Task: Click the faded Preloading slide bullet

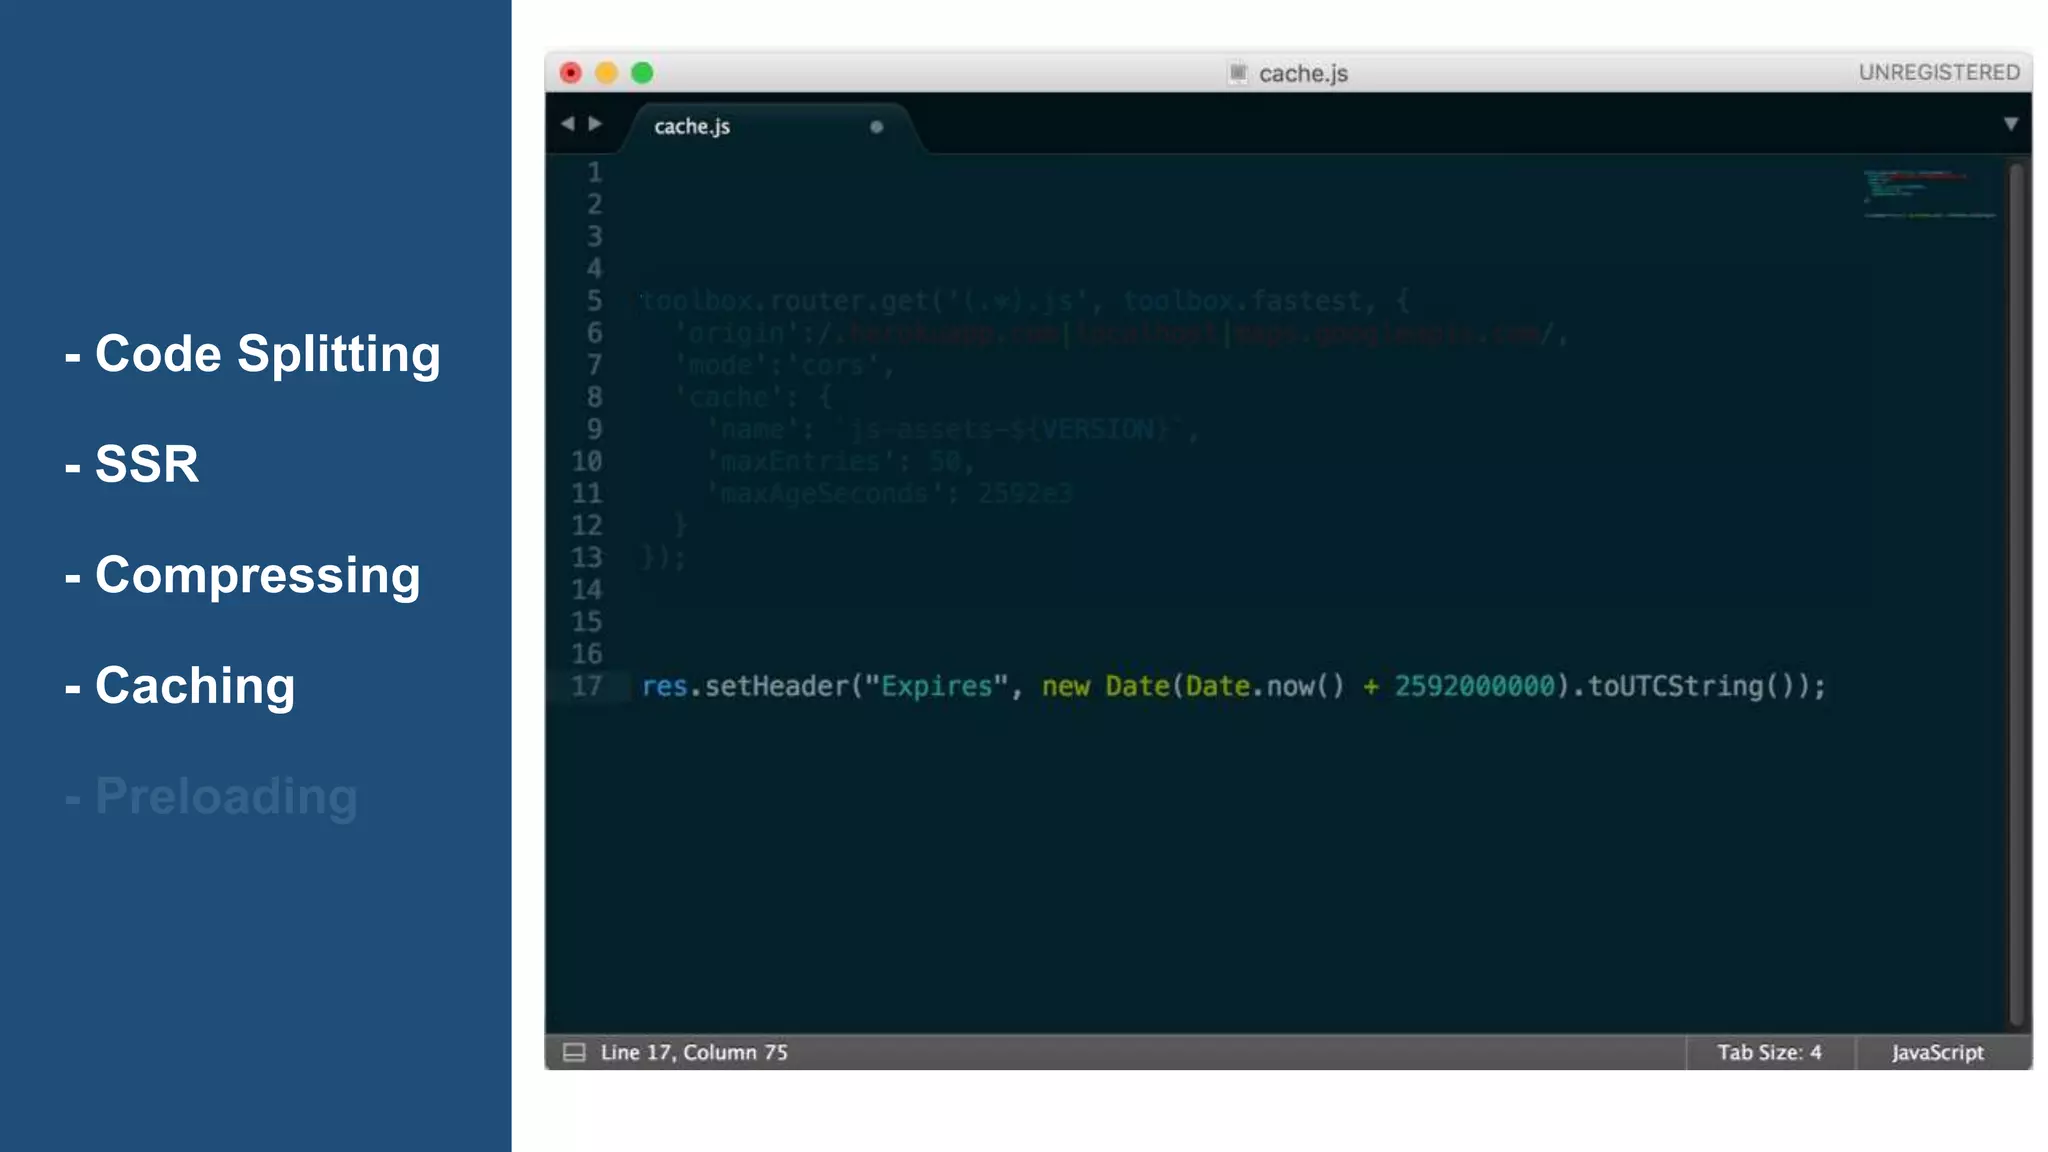Action: coord(211,797)
